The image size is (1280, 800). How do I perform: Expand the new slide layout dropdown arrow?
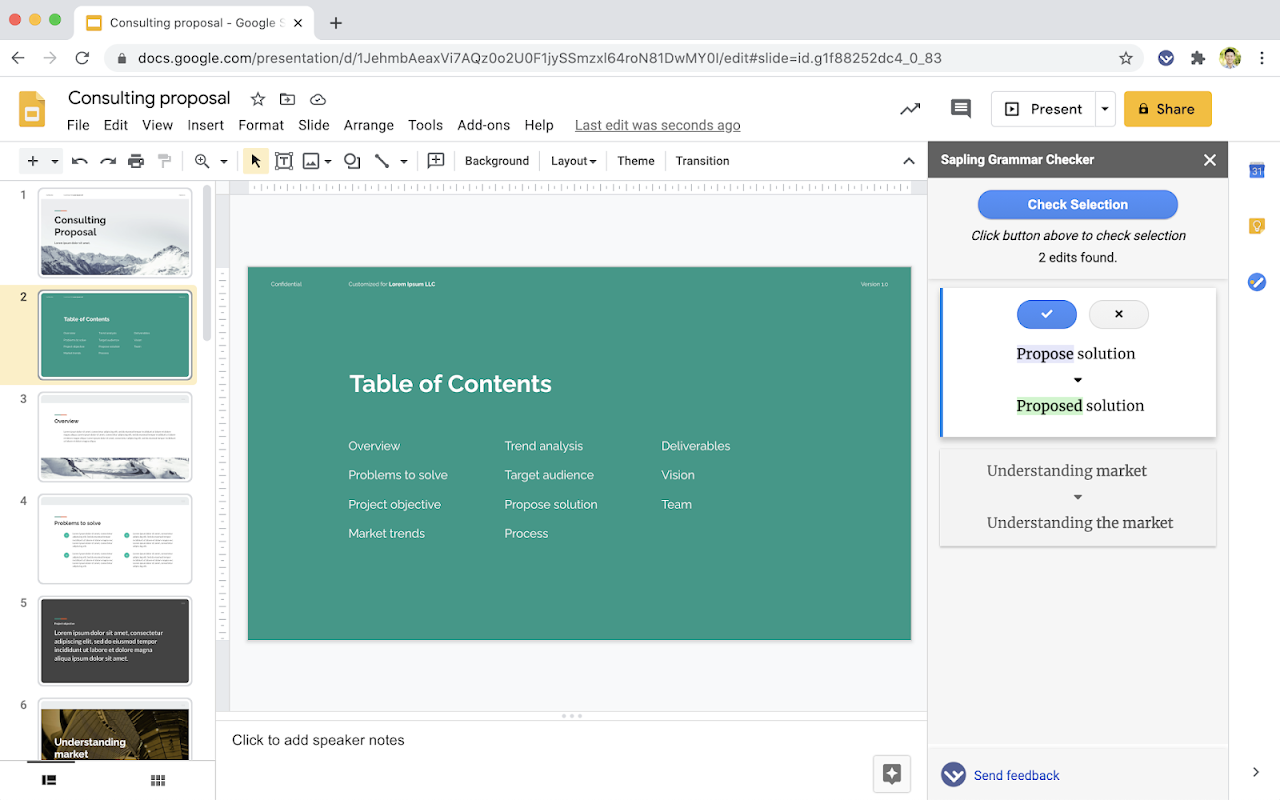click(x=55, y=161)
